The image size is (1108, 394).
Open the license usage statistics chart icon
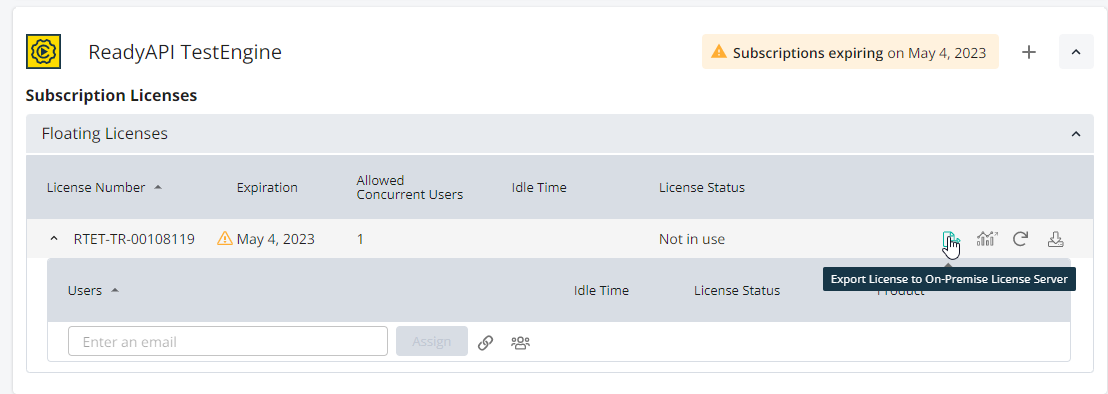click(x=986, y=239)
